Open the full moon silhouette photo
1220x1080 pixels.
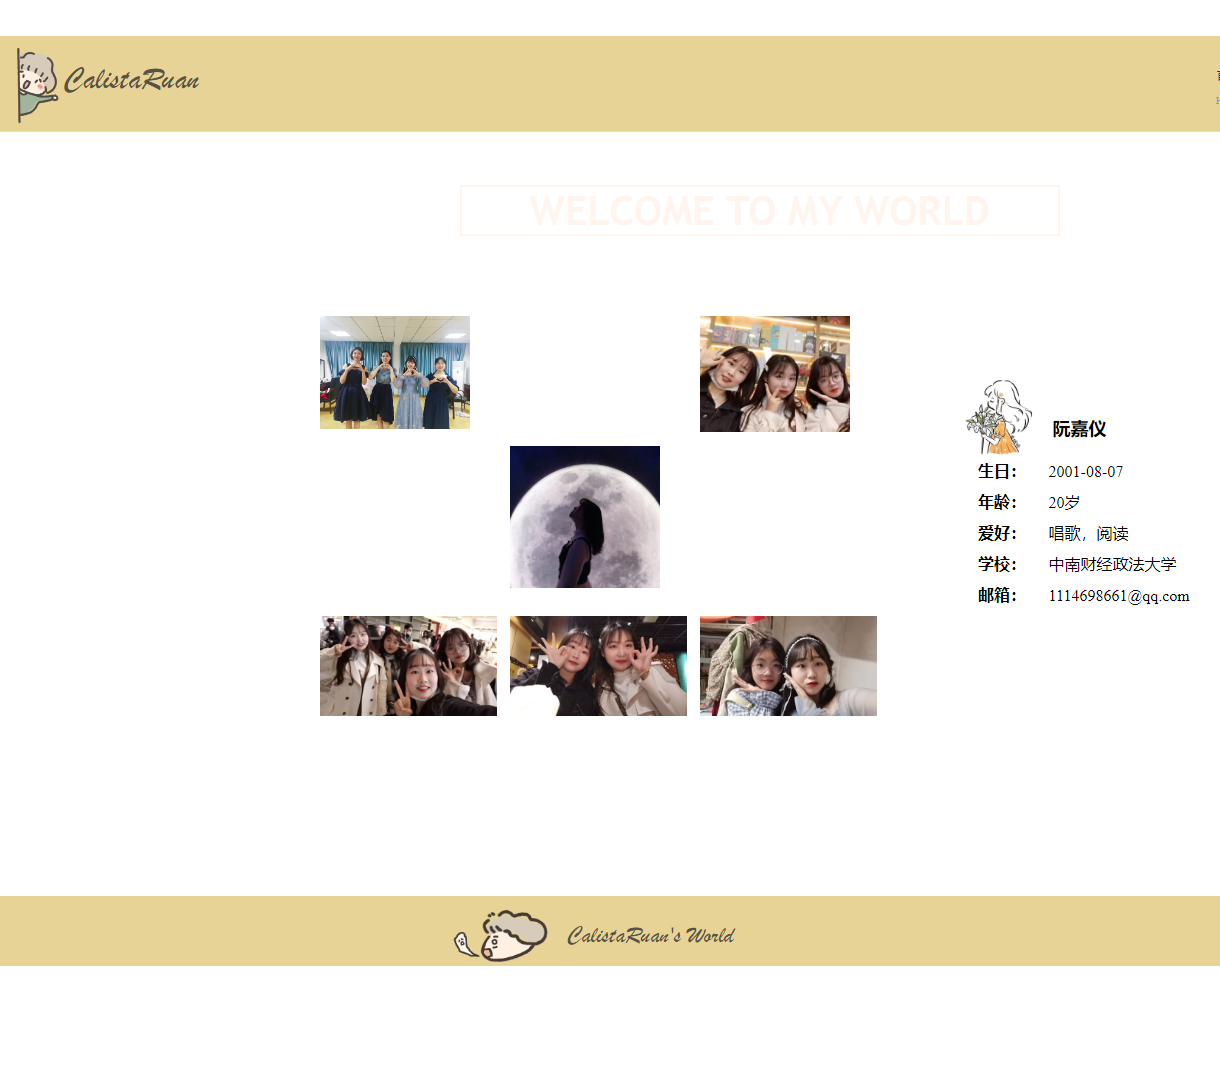(584, 517)
